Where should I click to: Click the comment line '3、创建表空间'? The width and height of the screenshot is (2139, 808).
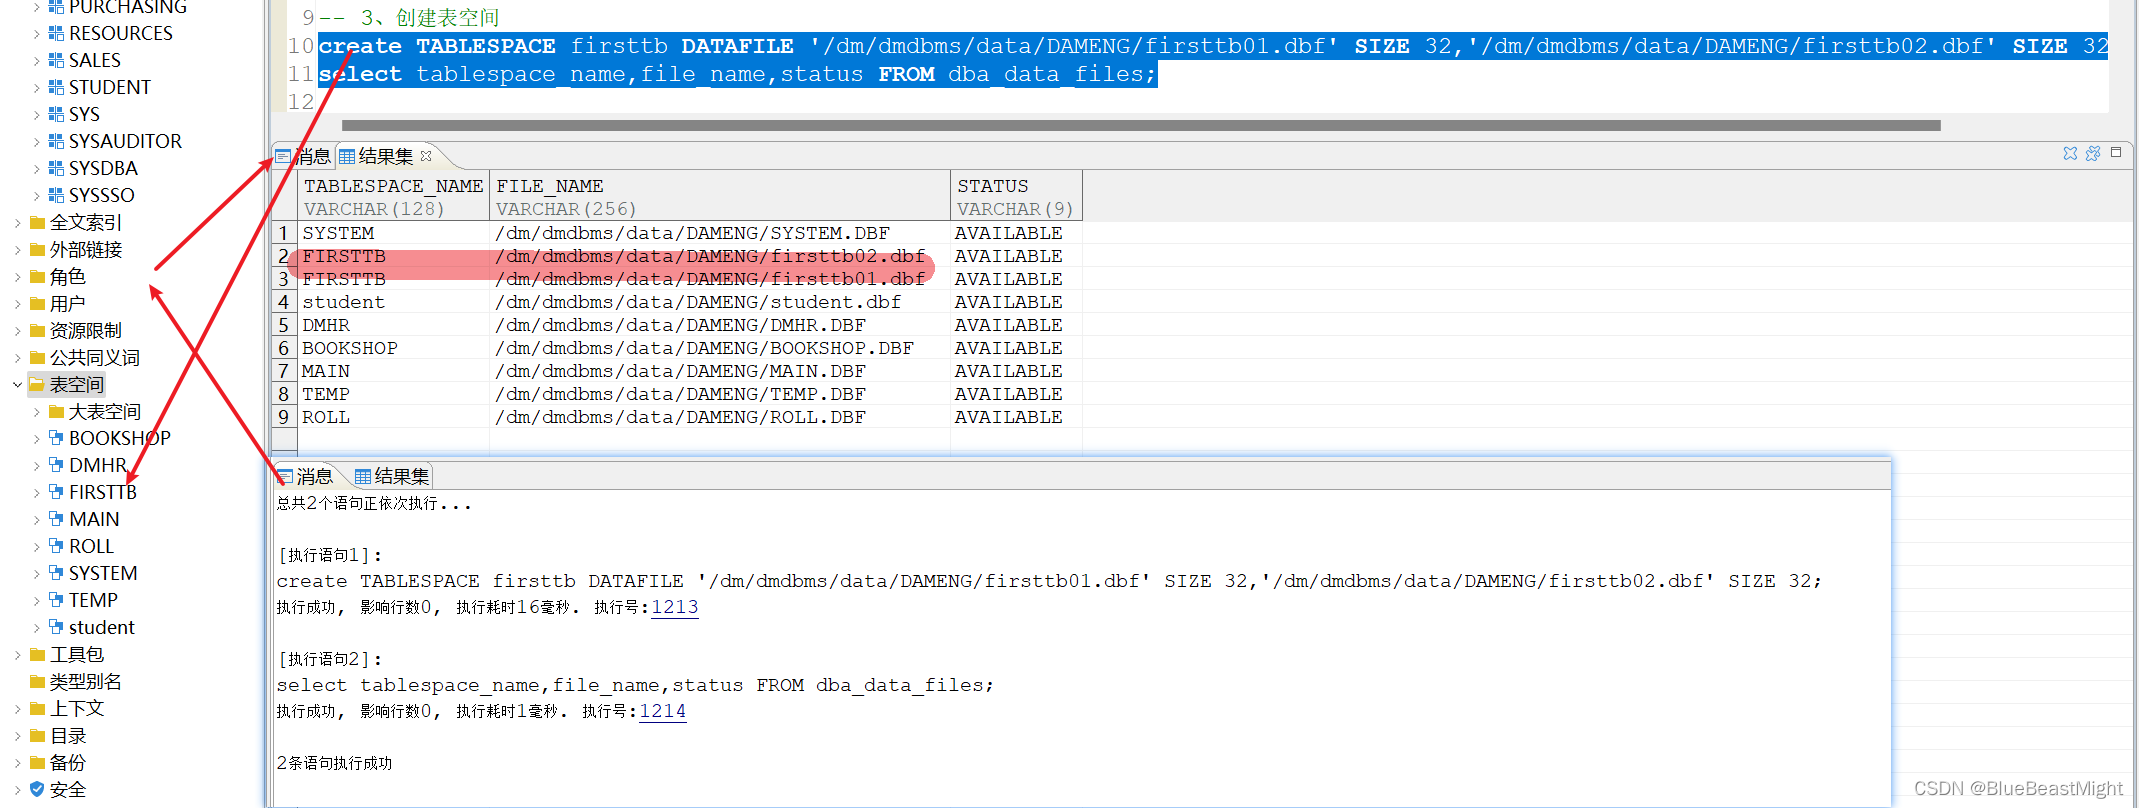point(409,17)
